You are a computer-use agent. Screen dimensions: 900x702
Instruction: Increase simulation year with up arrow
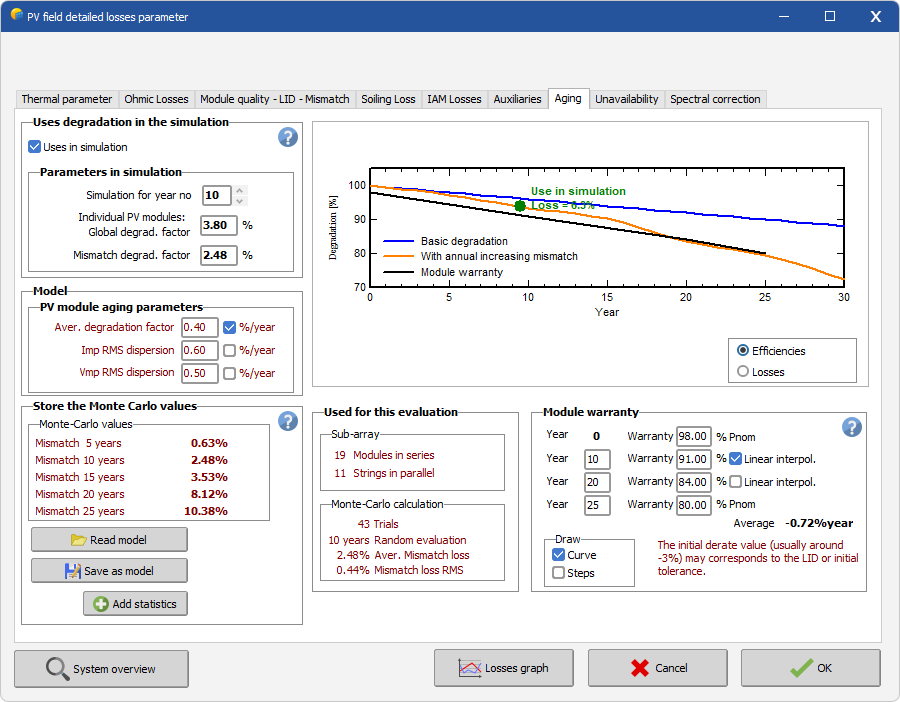pyautogui.click(x=240, y=190)
